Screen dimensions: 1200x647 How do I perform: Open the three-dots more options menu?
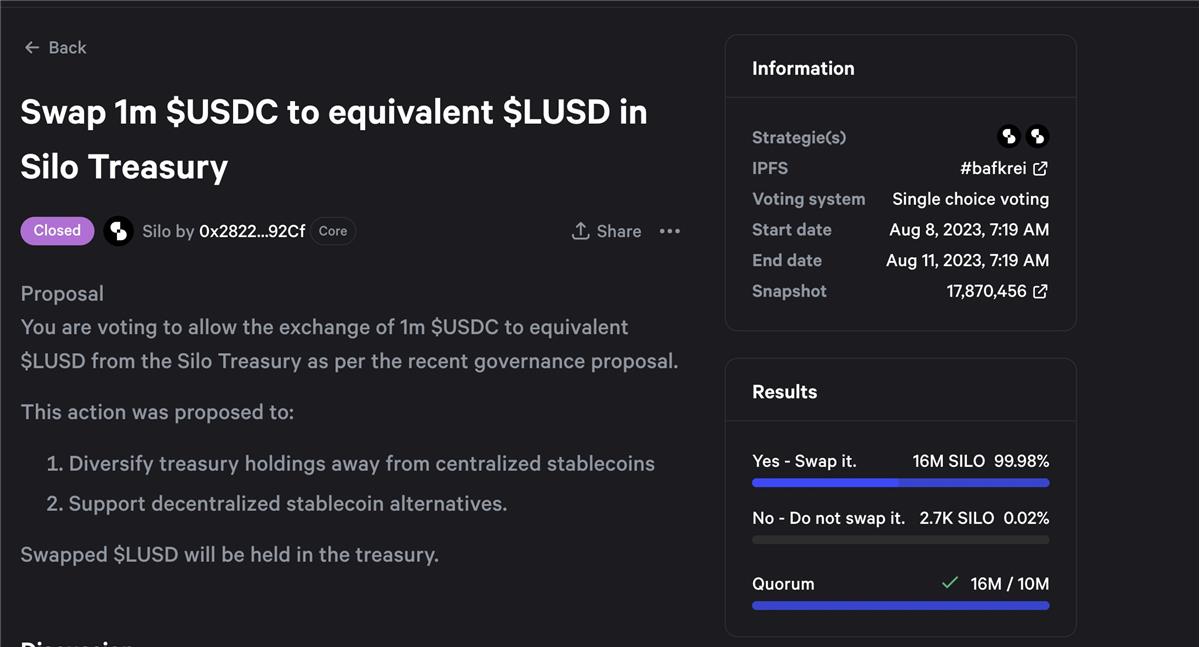(670, 231)
